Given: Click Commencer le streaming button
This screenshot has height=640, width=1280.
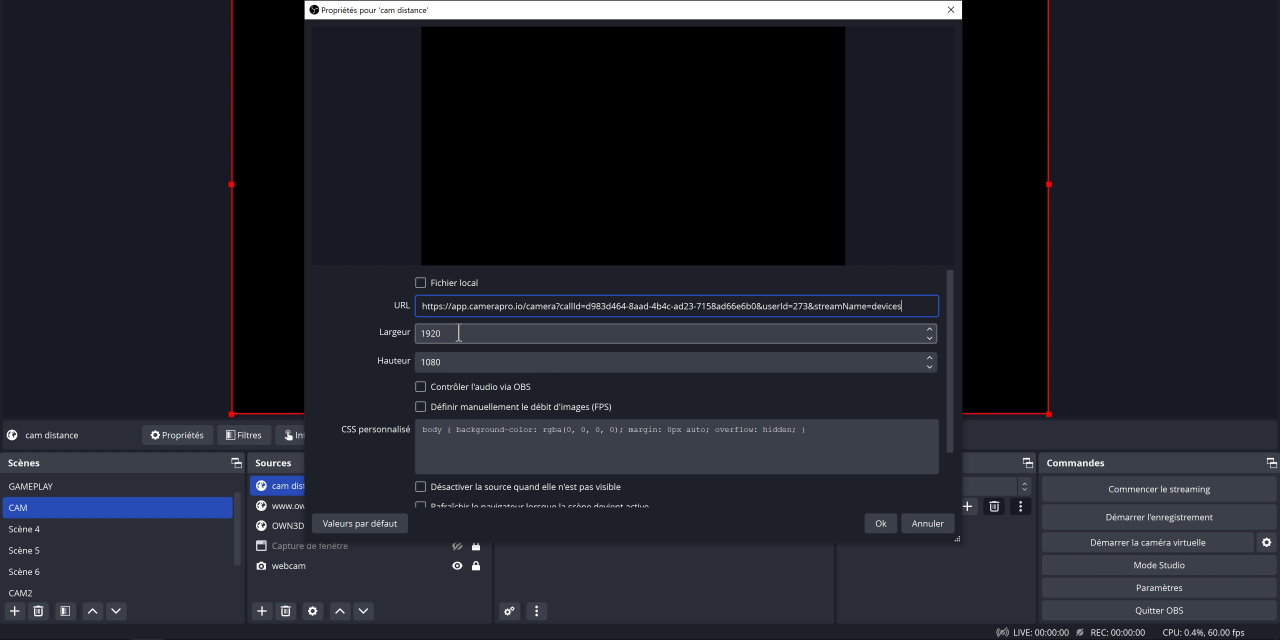Looking at the screenshot, I should coord(1158,489).
